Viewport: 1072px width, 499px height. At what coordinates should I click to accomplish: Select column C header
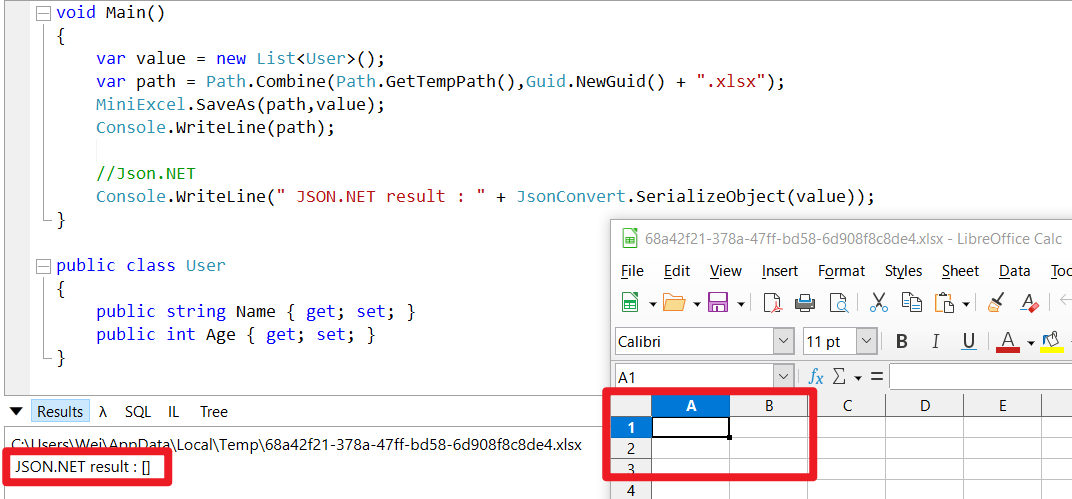pyautogui.click(x=847, y=405)
